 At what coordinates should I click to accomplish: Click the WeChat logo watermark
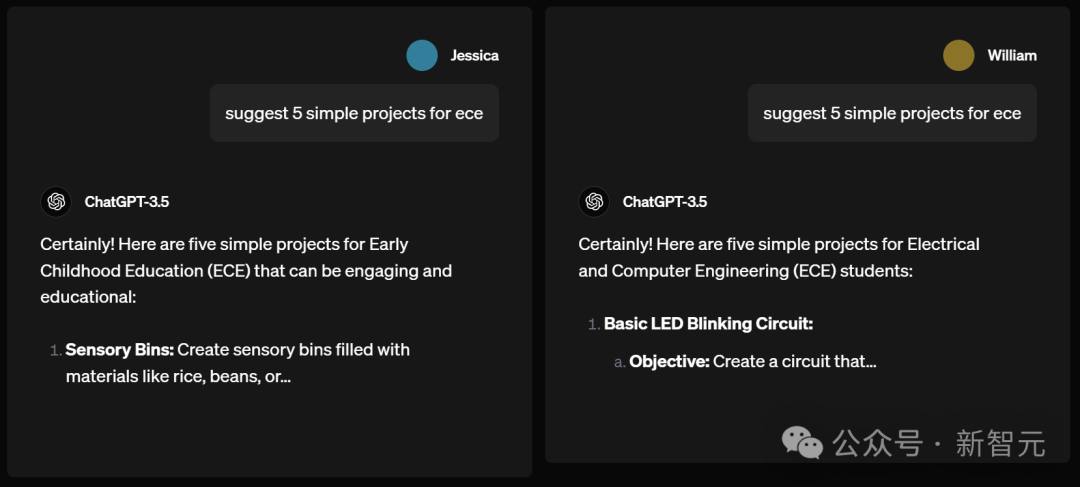(802, 443)
